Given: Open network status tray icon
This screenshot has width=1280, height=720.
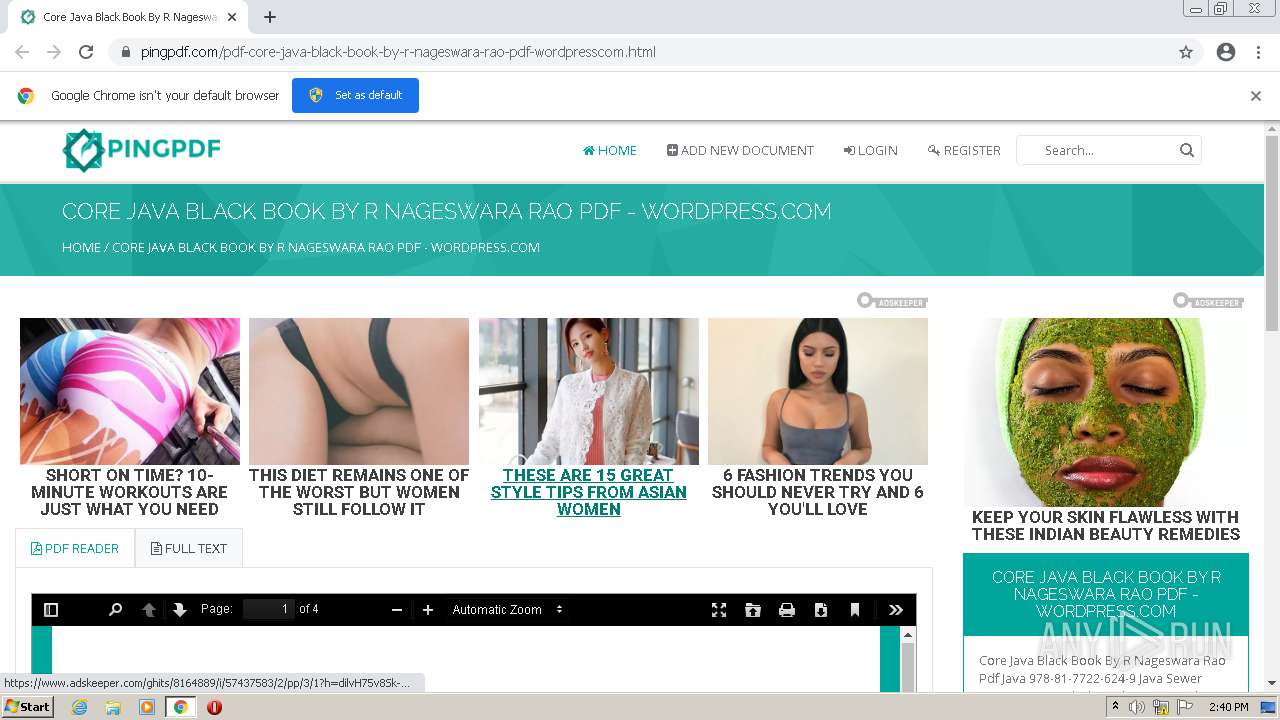Looking at the screenshot, I should point(1161,707).
